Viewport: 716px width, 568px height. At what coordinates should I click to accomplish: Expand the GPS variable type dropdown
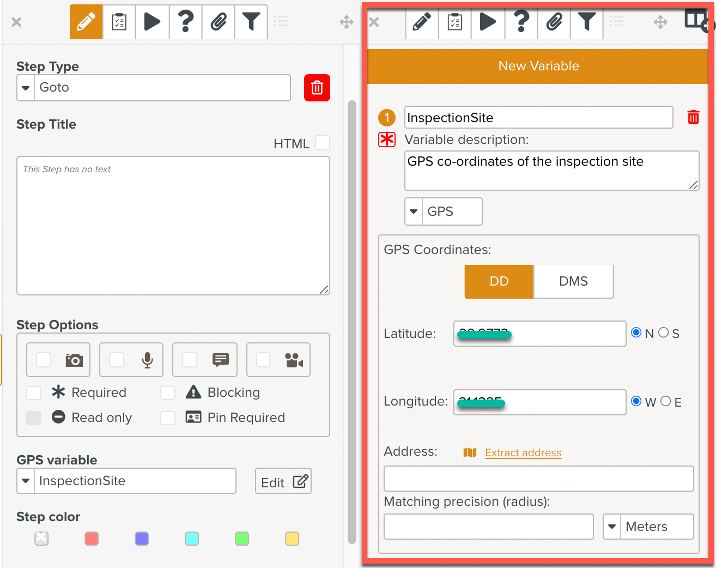click(x=443, y=212)
